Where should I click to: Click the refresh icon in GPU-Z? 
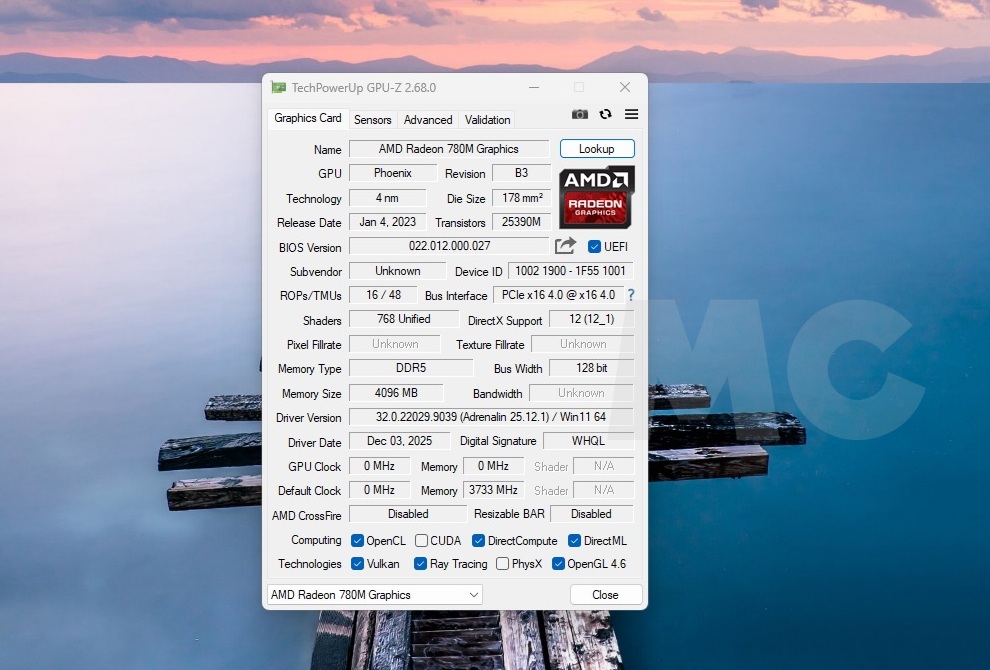[x=606, y=115]
